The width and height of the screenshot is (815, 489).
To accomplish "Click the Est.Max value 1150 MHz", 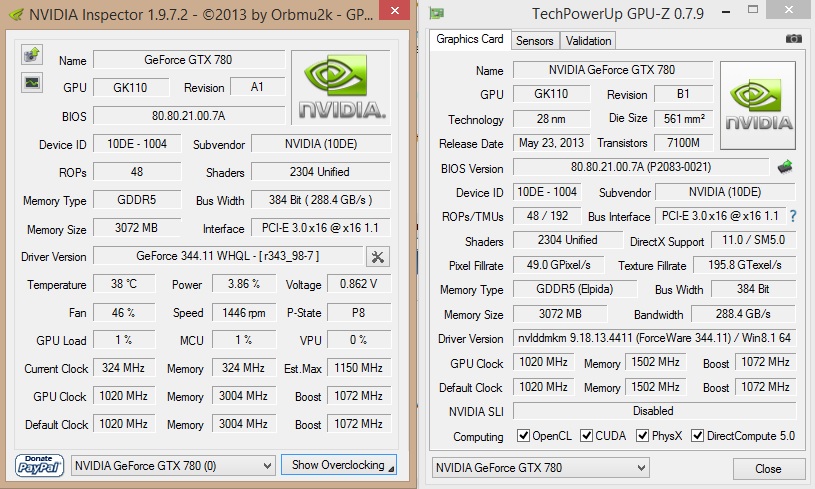I will [359, 368].
